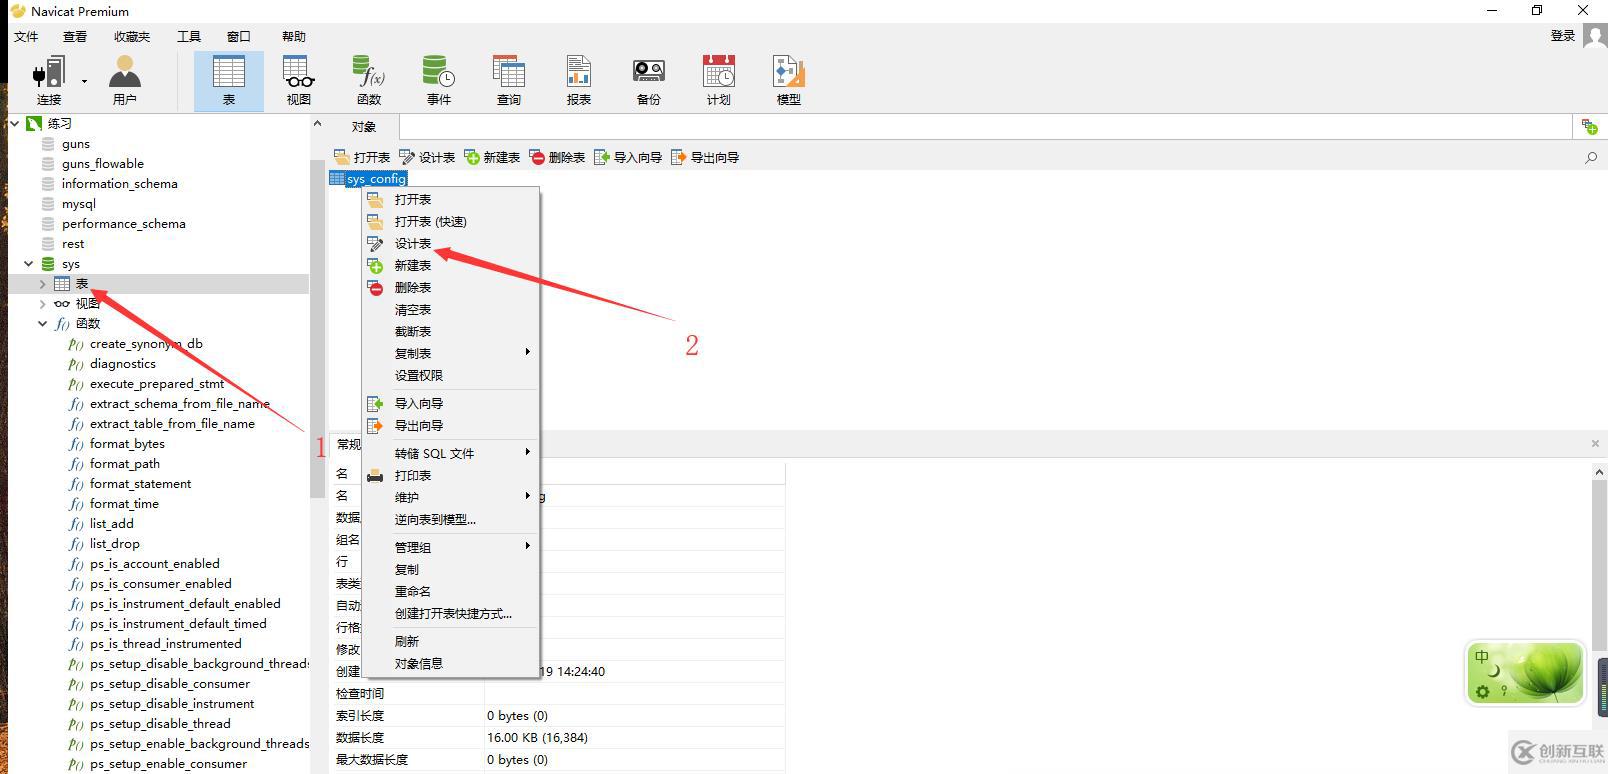
Task: Click 删除表 in the object toolbar
Action: point(557,157)
